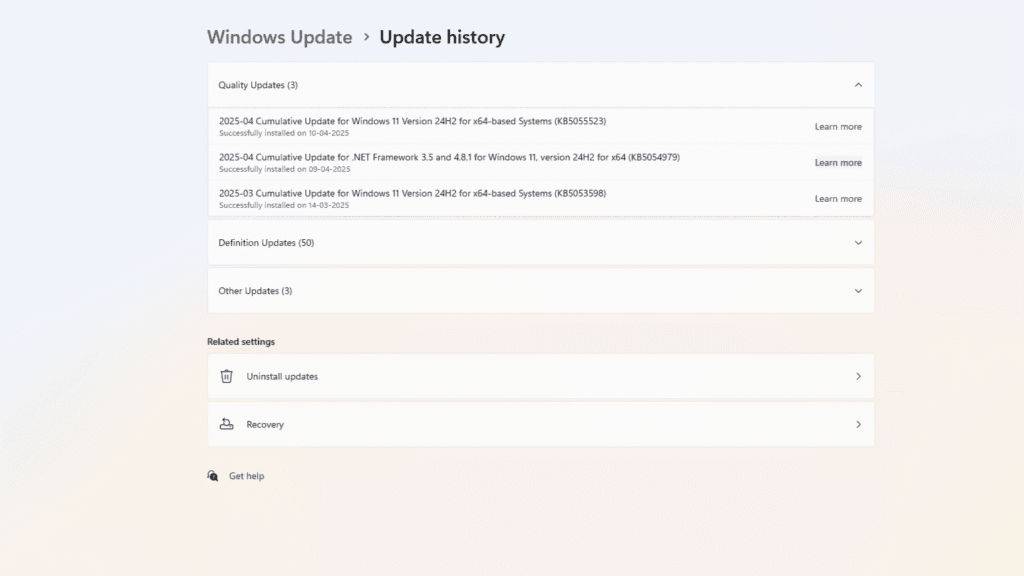Click the Update history page title
1024x576 pixels.
(x=442, y=37)
